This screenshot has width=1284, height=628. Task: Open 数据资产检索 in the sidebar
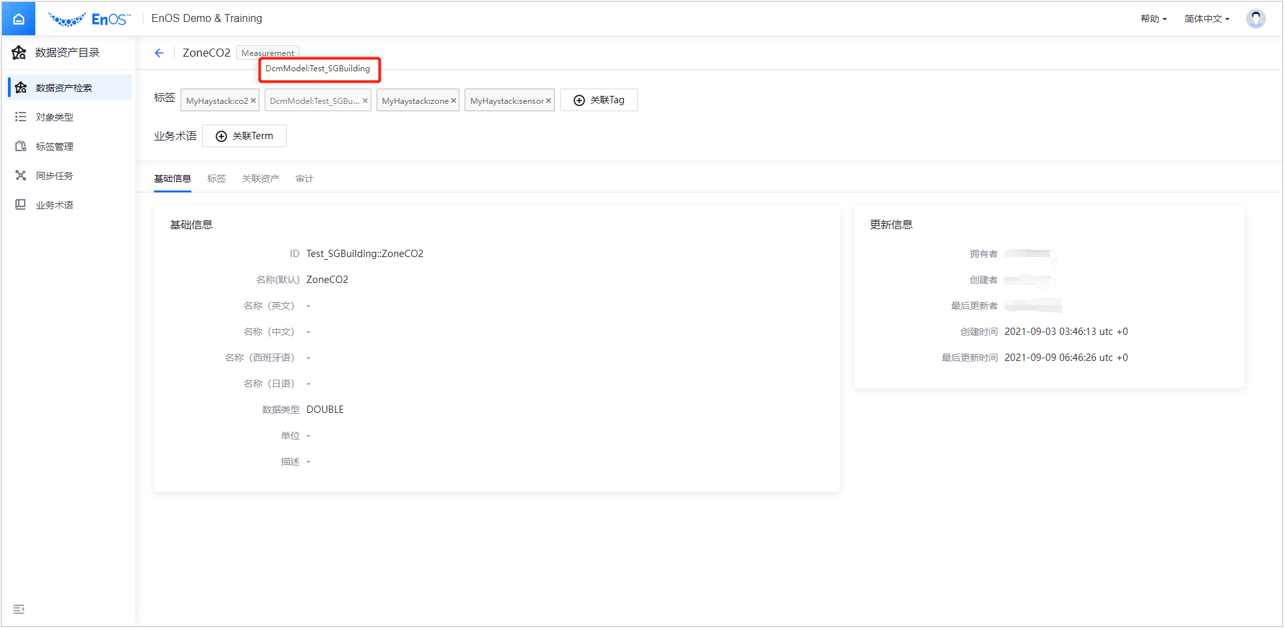tap(64, 88)
